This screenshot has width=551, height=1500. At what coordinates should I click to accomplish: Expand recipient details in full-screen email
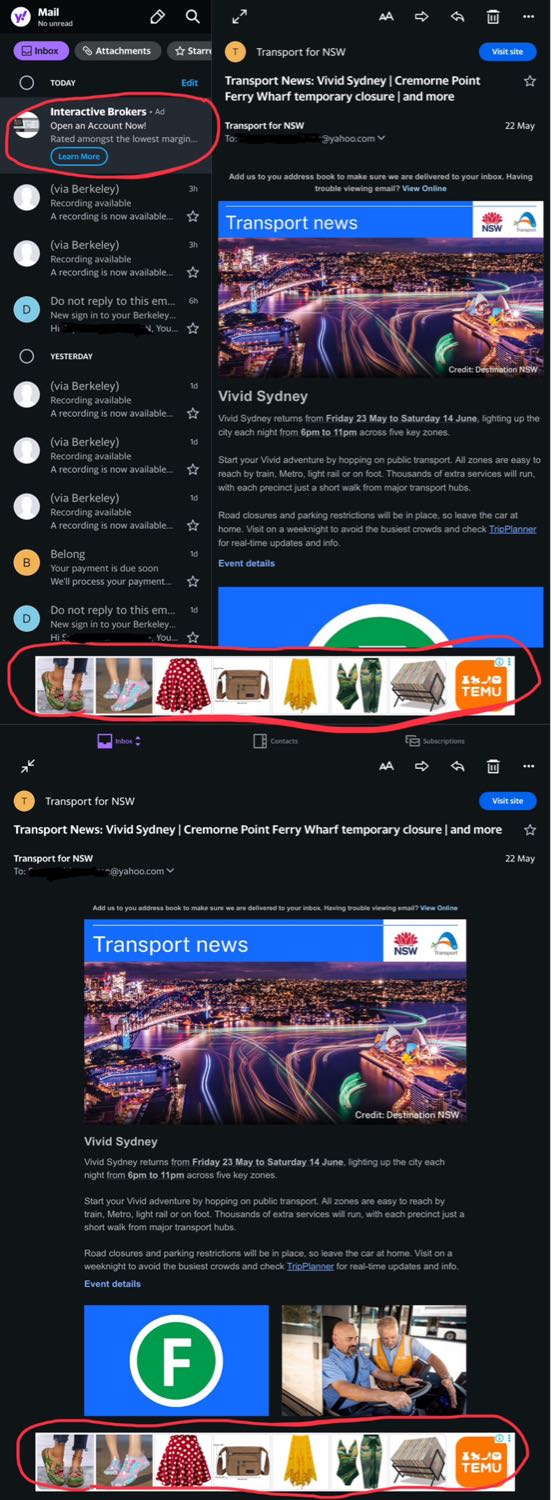tap(170, 871)
